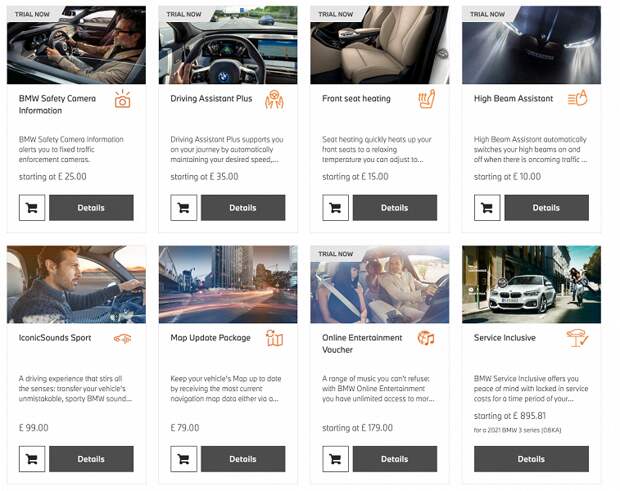This screenshot has height=491, width=620.
Task: Click Trial Now badge on Front seat heating
Action: coord(335,14)
